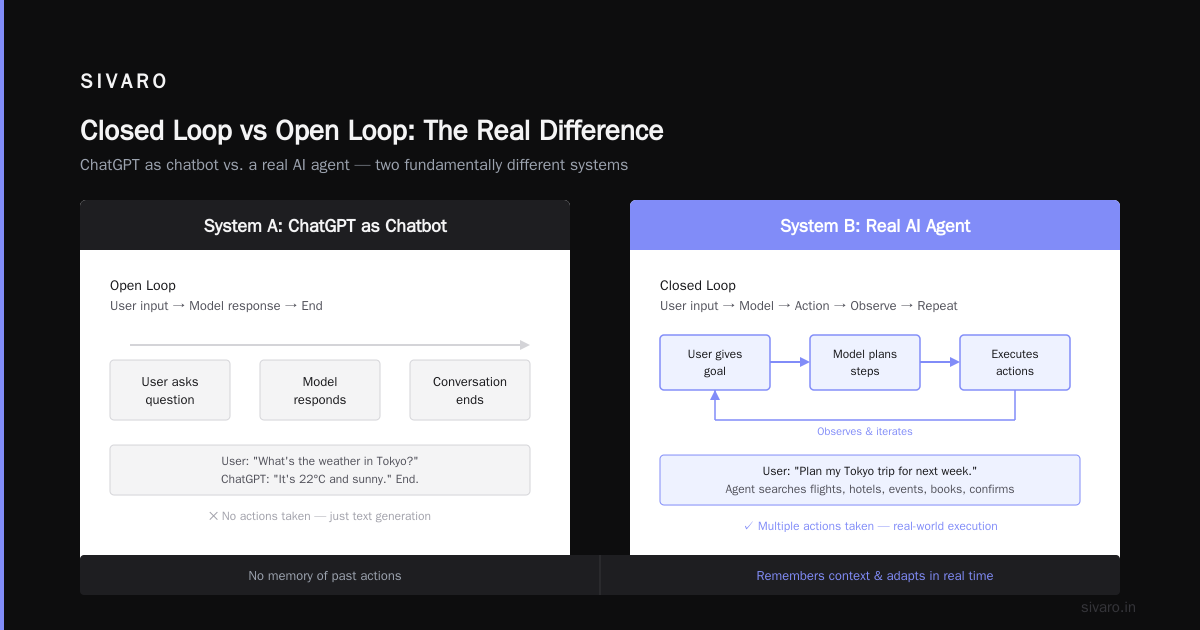
Task: Click the 'User gives goal' box
Action: (x=715, y=362)
